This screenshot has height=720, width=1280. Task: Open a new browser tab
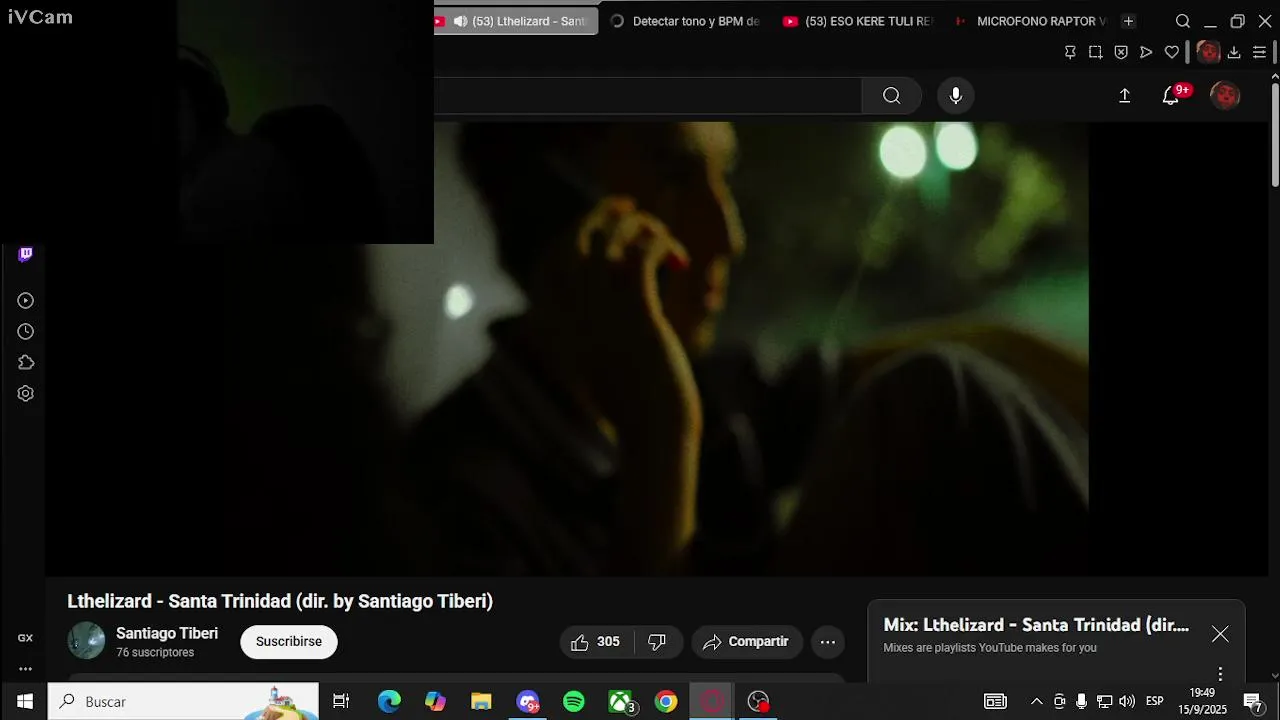(x=1129, y=21)
